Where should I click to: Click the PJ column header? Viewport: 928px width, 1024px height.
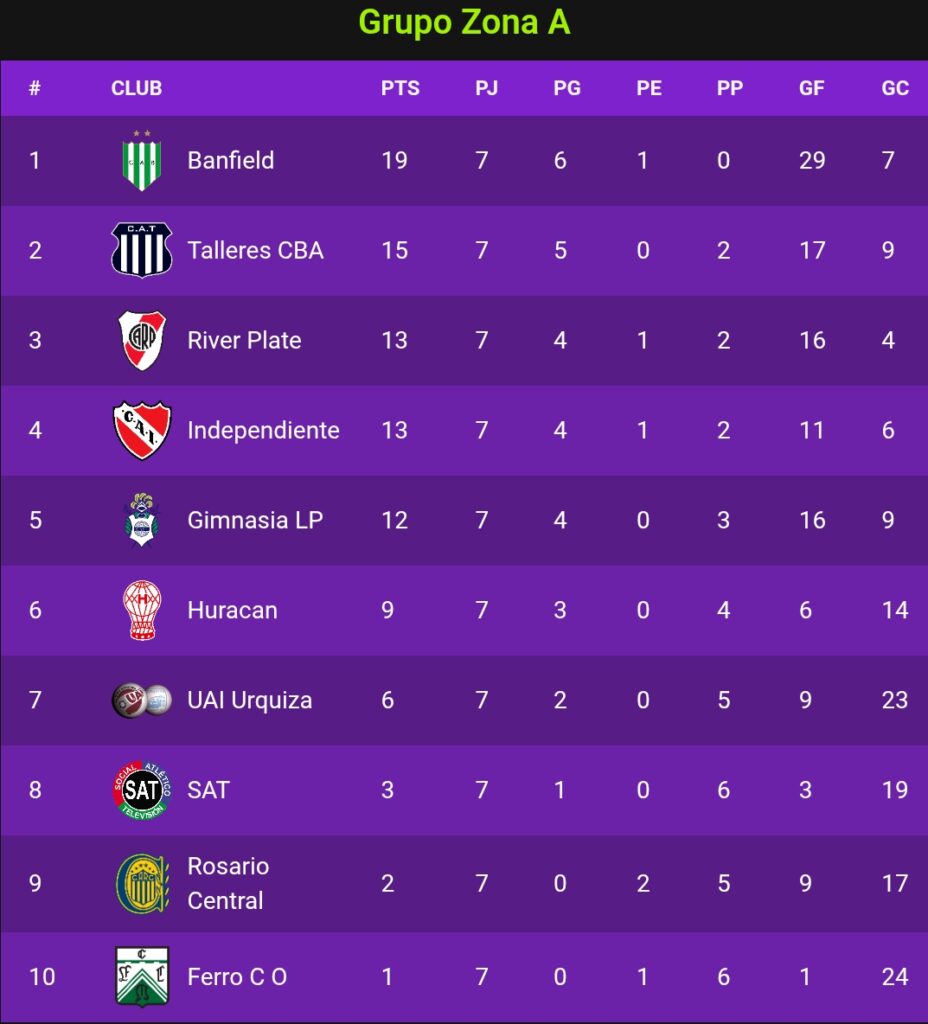pos(487,88)
